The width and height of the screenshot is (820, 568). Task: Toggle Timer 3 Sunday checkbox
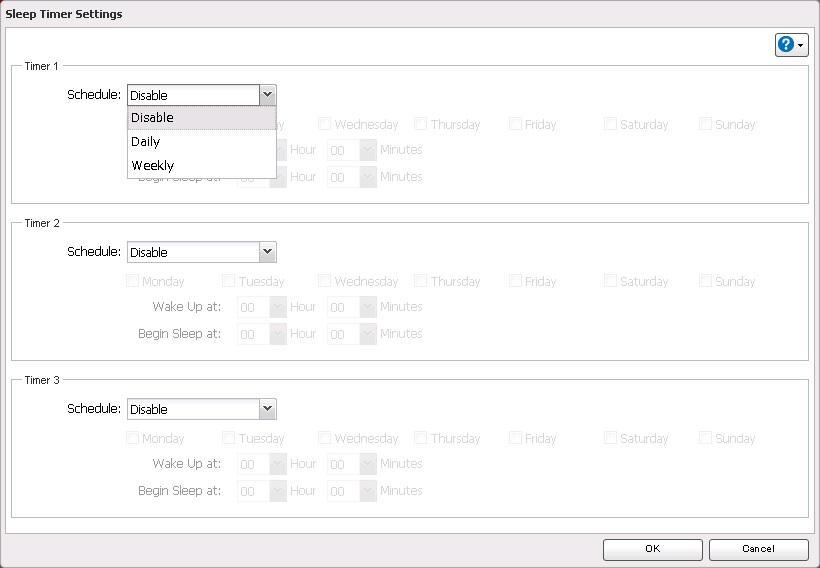pos(706,439)
